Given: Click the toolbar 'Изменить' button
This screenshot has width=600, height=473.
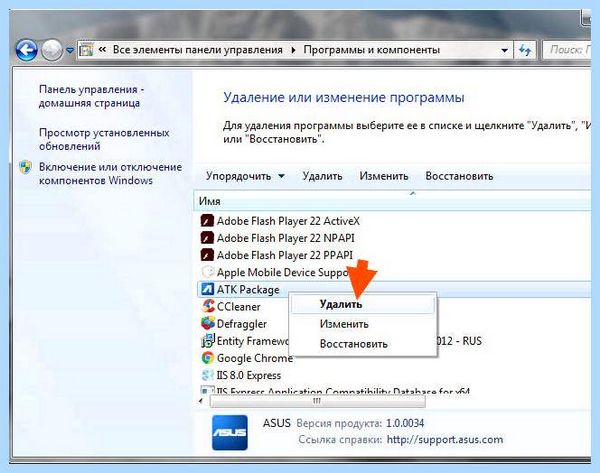Looking at the screenshot, I should [x=384, y=176].
